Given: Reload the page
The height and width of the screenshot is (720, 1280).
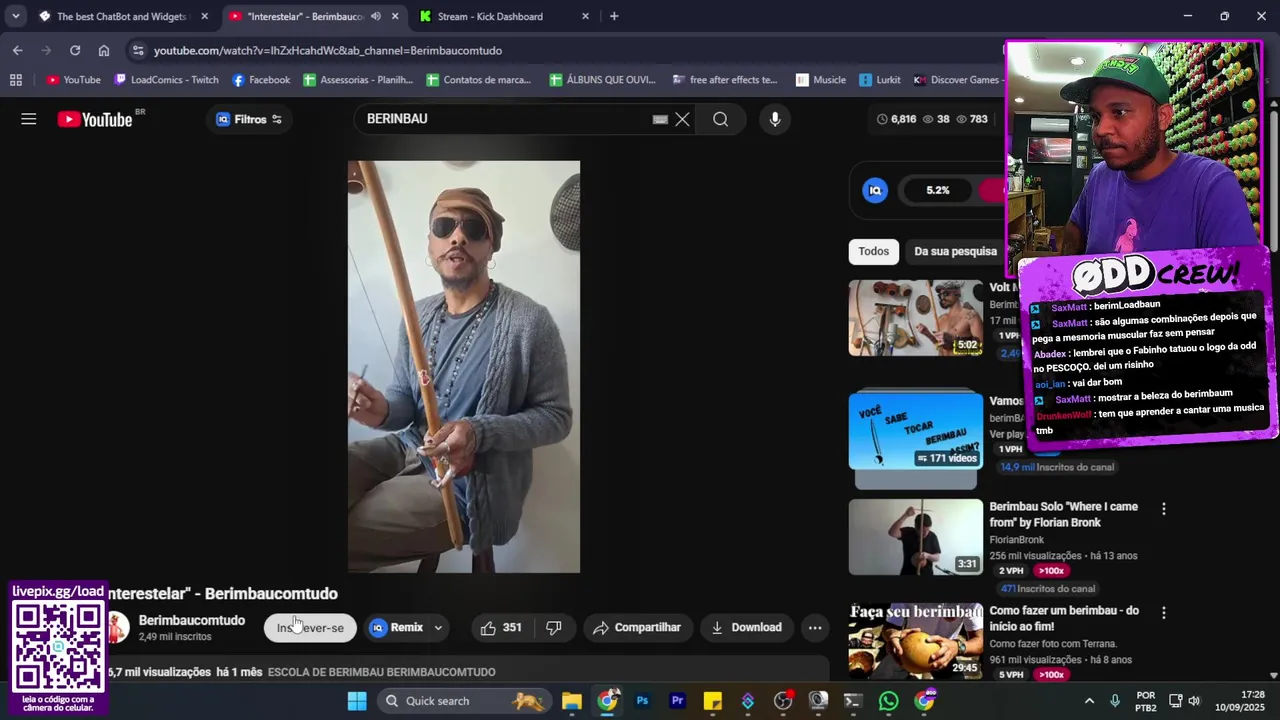Looking at the screenshot, I should point(75,50).
